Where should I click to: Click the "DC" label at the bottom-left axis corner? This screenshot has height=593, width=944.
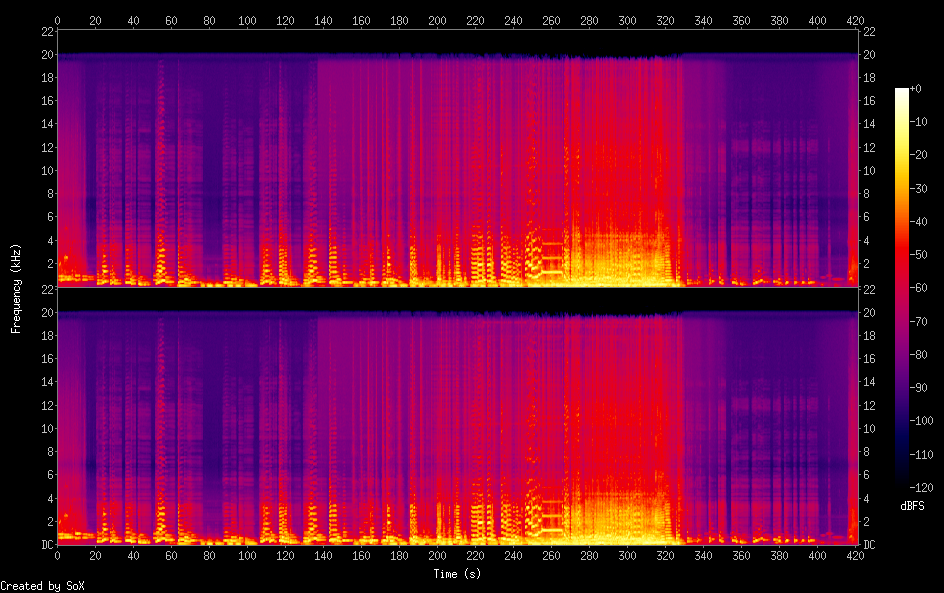(46, 545)
